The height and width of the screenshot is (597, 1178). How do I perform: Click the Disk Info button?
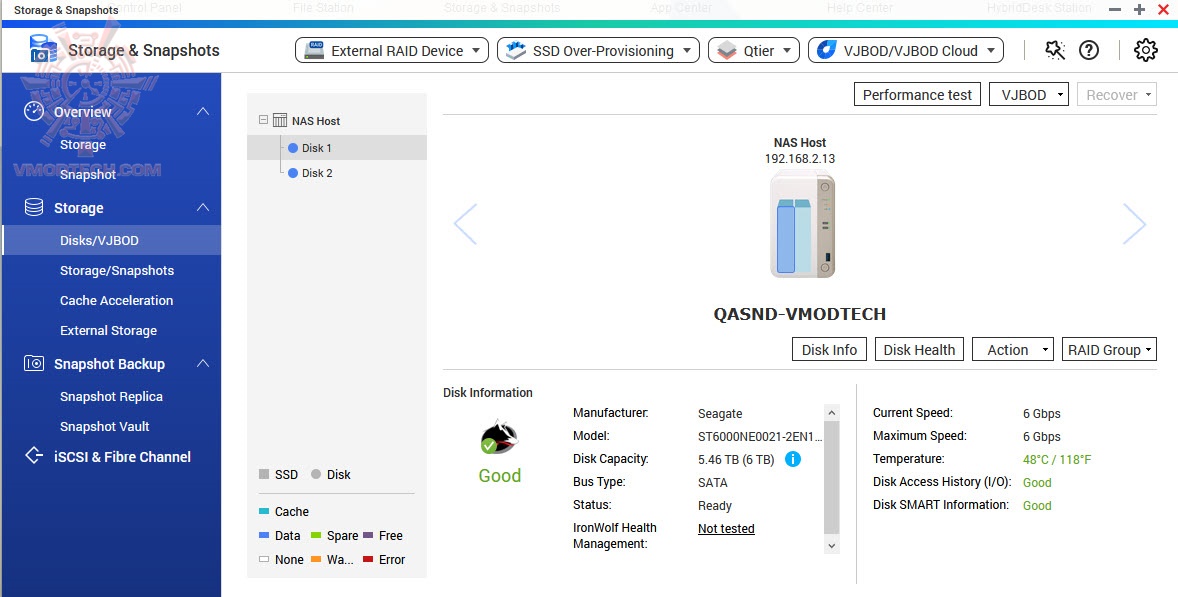click(x=829, y=349)
